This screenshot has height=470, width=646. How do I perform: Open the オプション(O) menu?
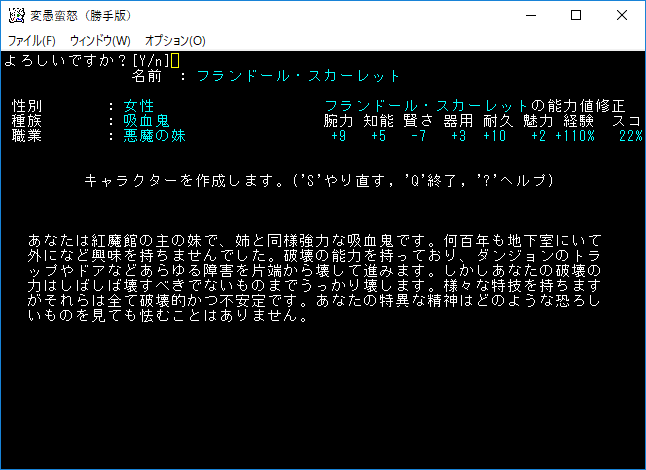[x=175, y=41]
